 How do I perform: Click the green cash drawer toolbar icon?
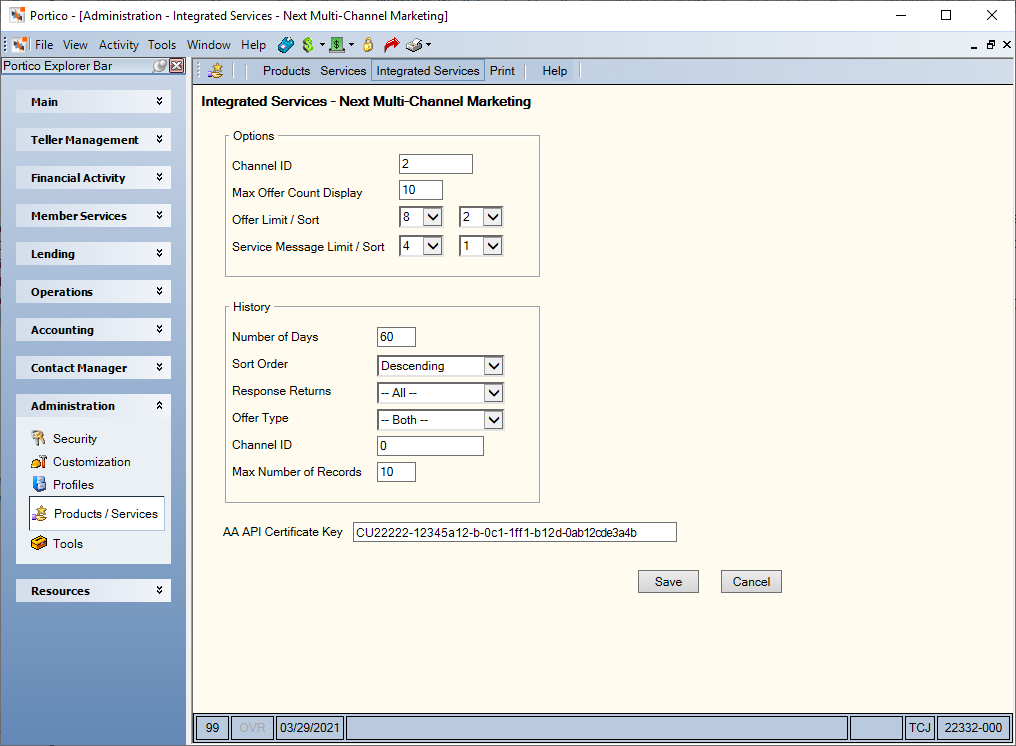(x=337, y=45)
